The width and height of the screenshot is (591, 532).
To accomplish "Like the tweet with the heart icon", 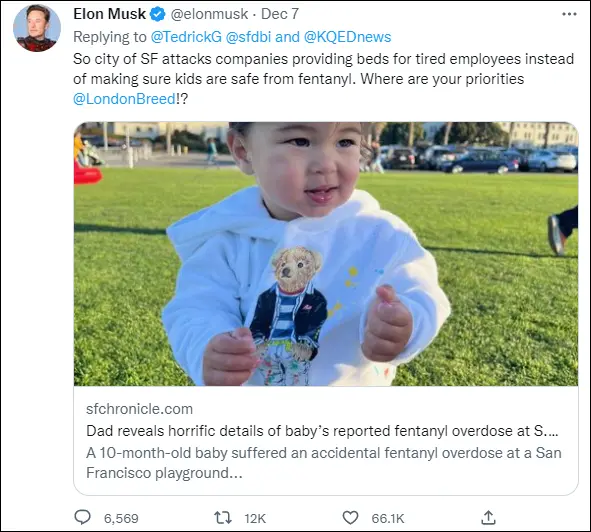I will 350,518.
